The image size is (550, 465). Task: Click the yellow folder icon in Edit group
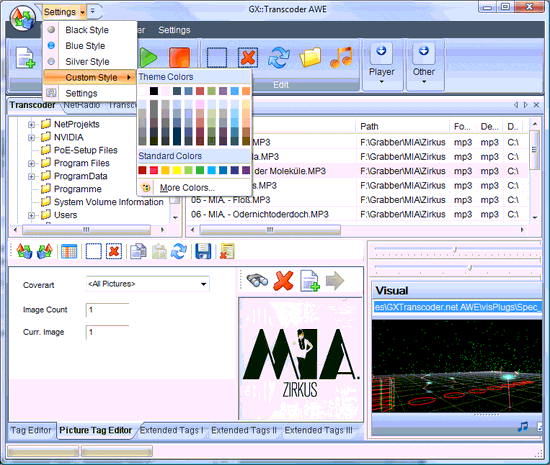(x=310, y=57)
